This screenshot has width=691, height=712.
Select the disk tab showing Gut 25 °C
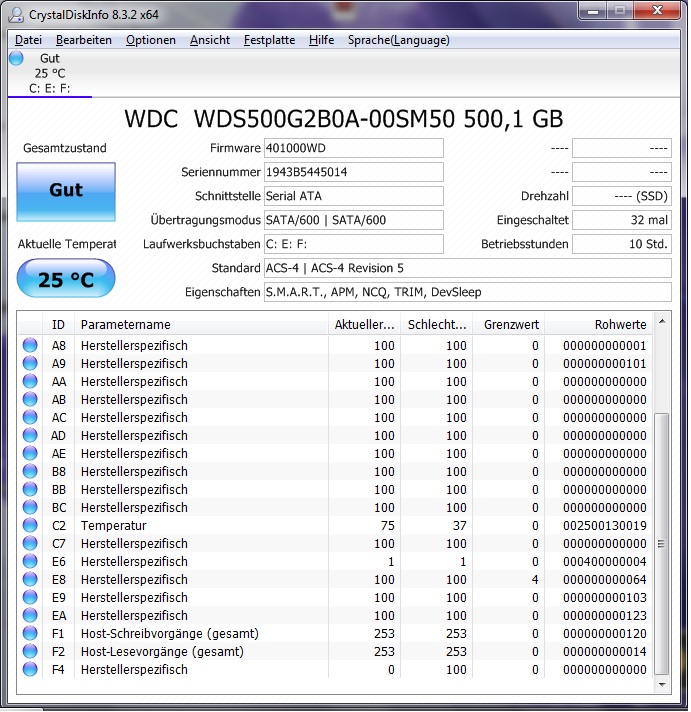point(50,73)
